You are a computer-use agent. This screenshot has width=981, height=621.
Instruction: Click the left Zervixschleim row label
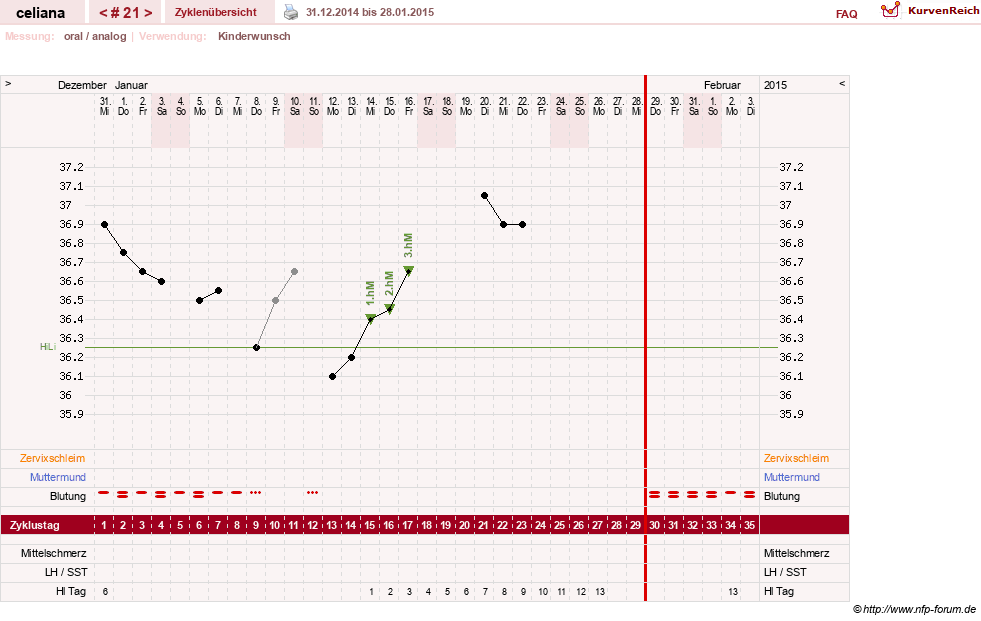53,458
